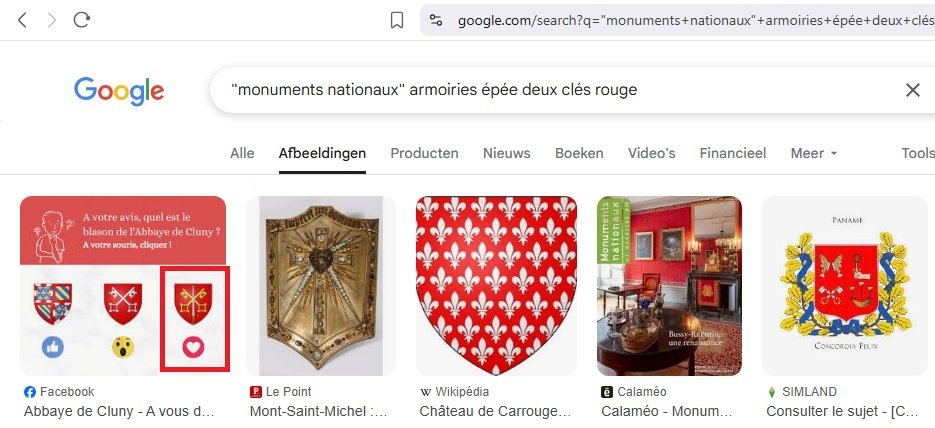The image size is (935, 428).
Task: Go to the Google logo homepage
Action: click(119, 91)
